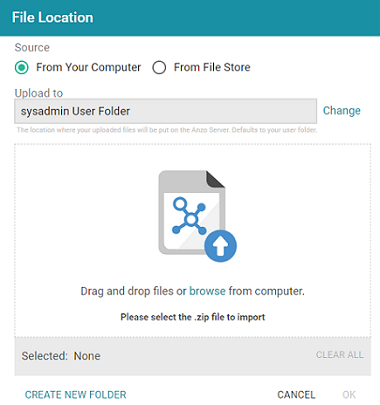
Task: Select the From Your Computer radio button
Action: pyautogui.click(x=22, y=68)
